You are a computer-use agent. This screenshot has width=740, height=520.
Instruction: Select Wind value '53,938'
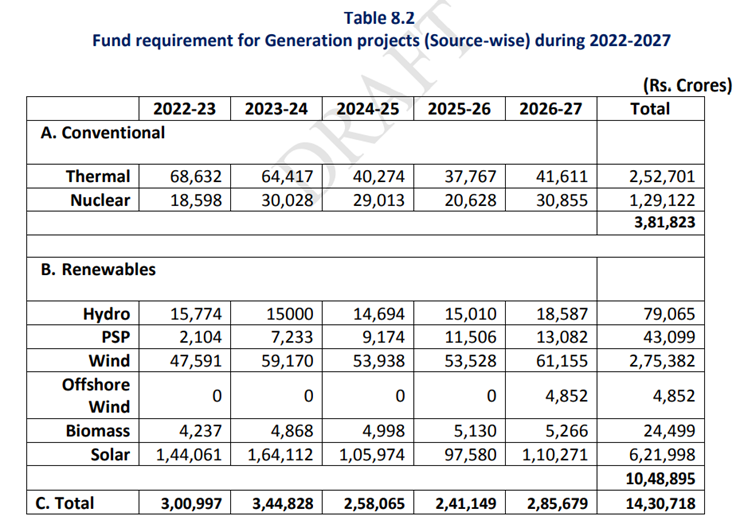pyautogui.click(x=379, y=361)
